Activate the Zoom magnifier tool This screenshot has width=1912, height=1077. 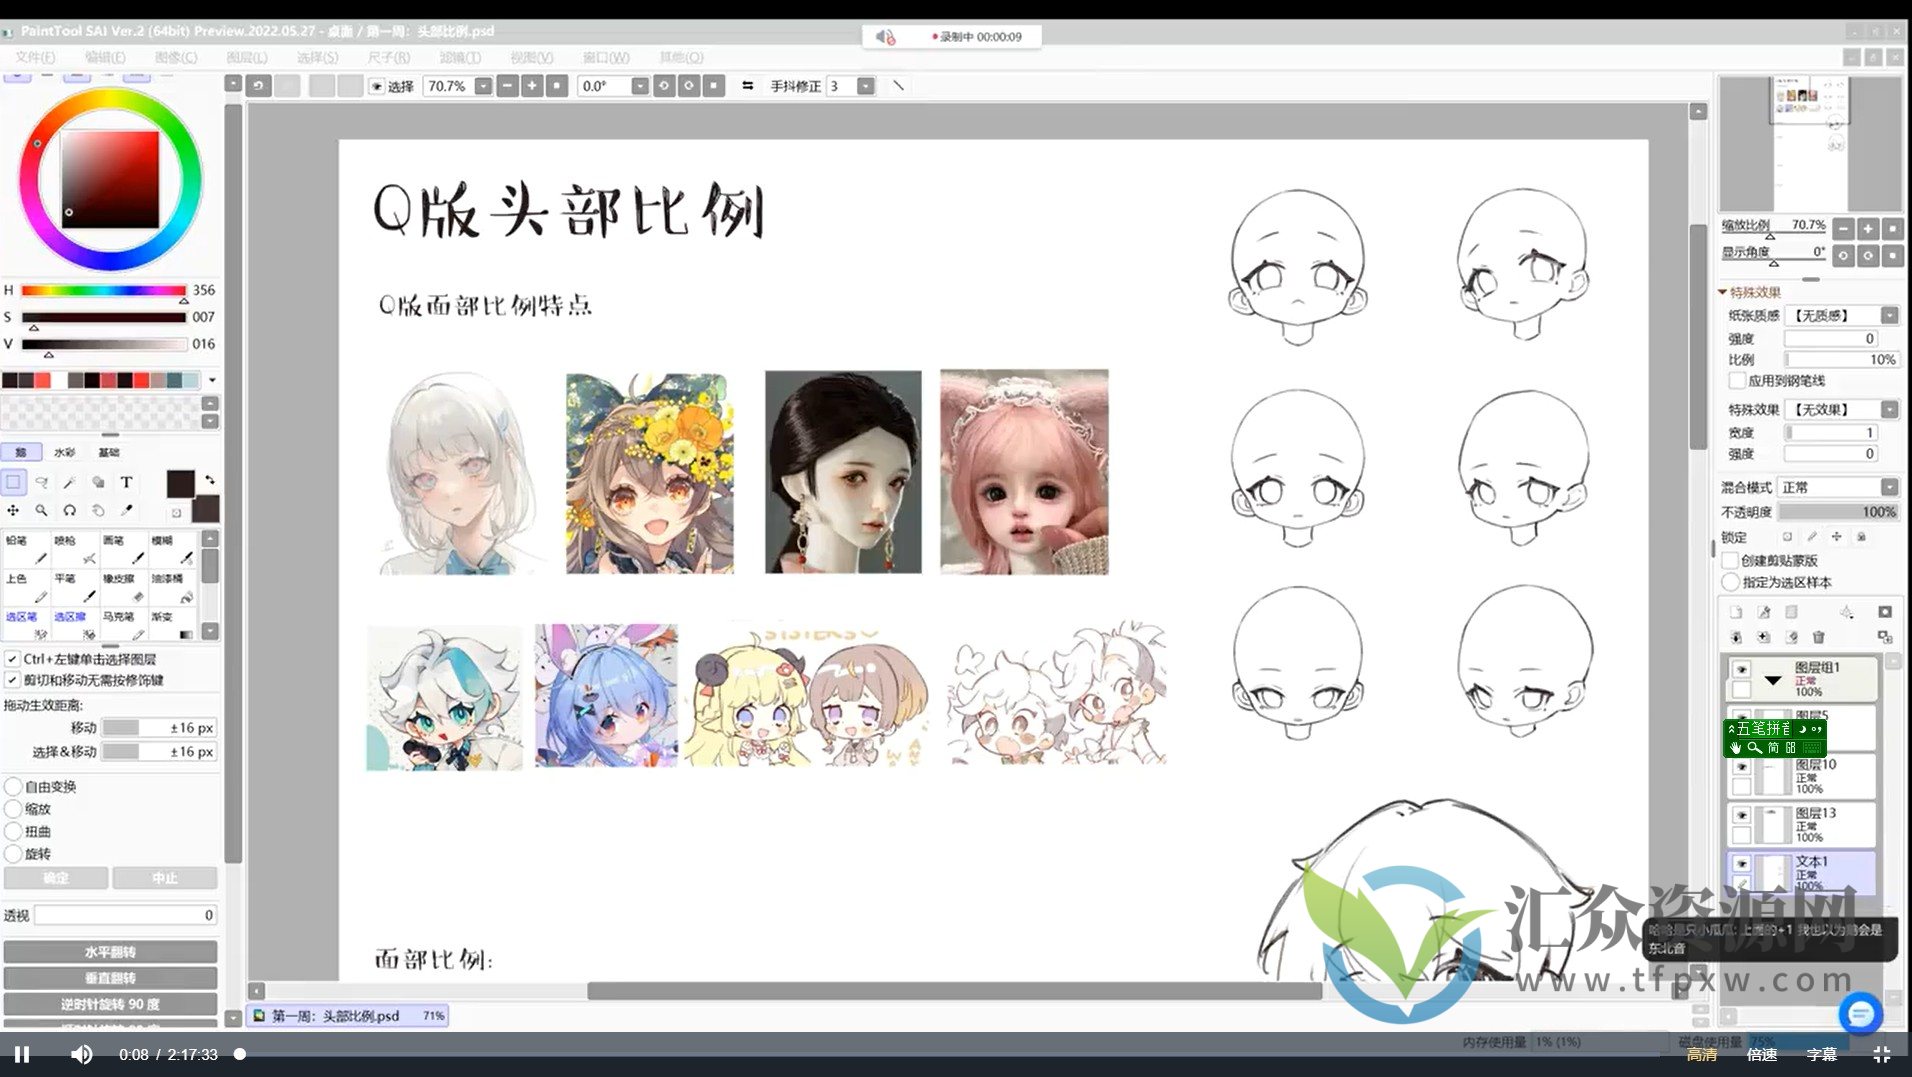click(42, 510)
